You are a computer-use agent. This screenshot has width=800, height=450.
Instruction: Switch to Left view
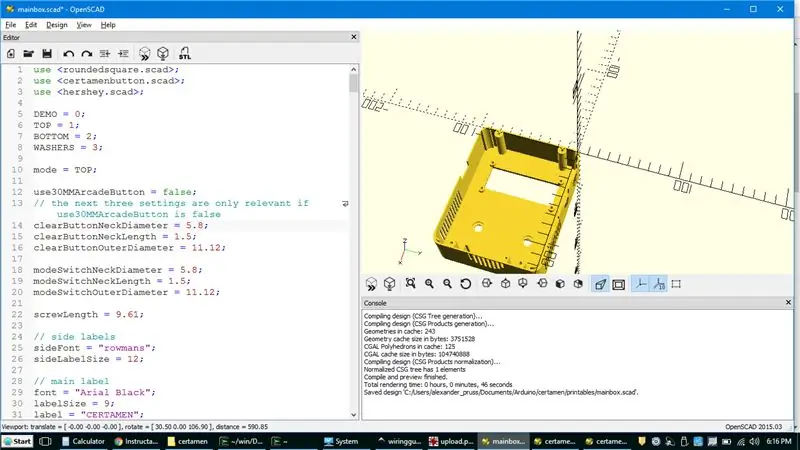(x=542, y=284)
